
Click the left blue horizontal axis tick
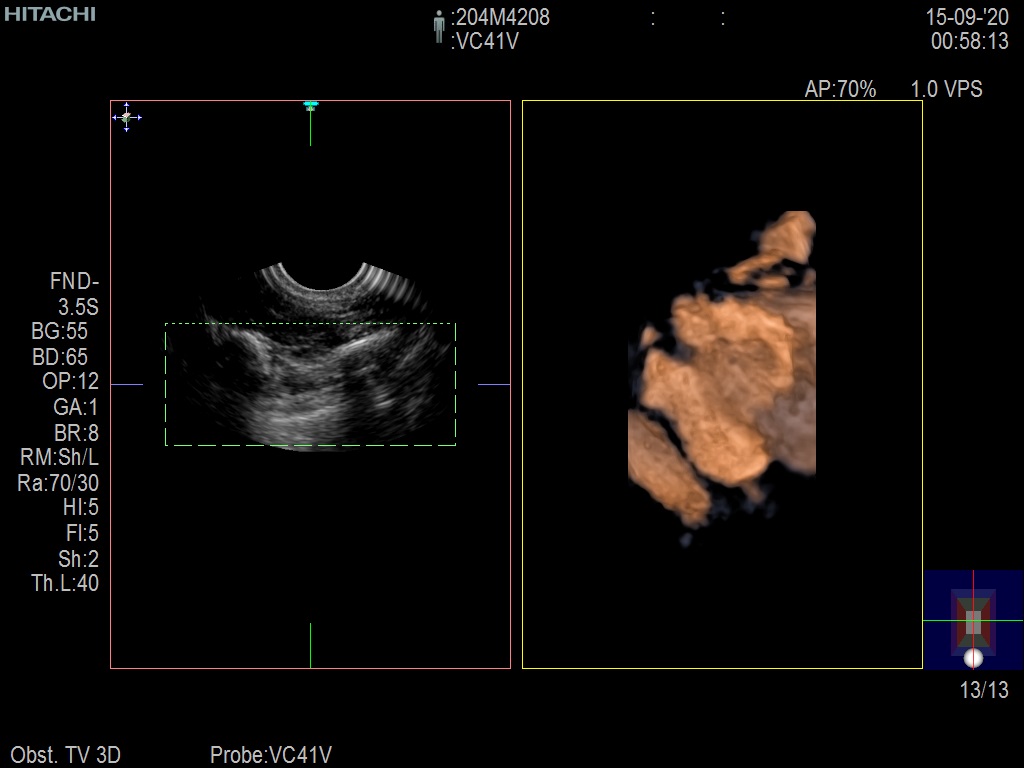(x=126, y=384)
